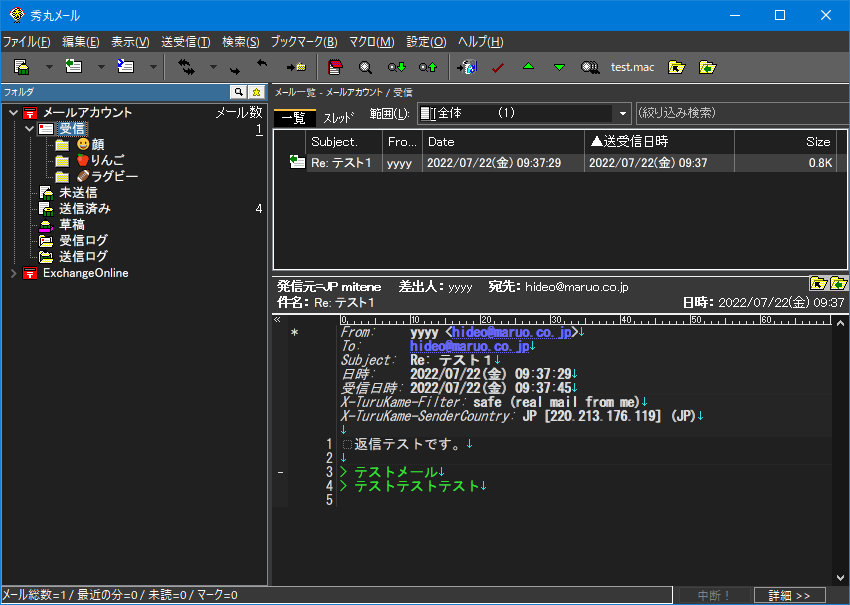Viewport: 850px width, 605px height.
Task: Send and receive mail with the double-arrow icon
Action: point(185,67)
